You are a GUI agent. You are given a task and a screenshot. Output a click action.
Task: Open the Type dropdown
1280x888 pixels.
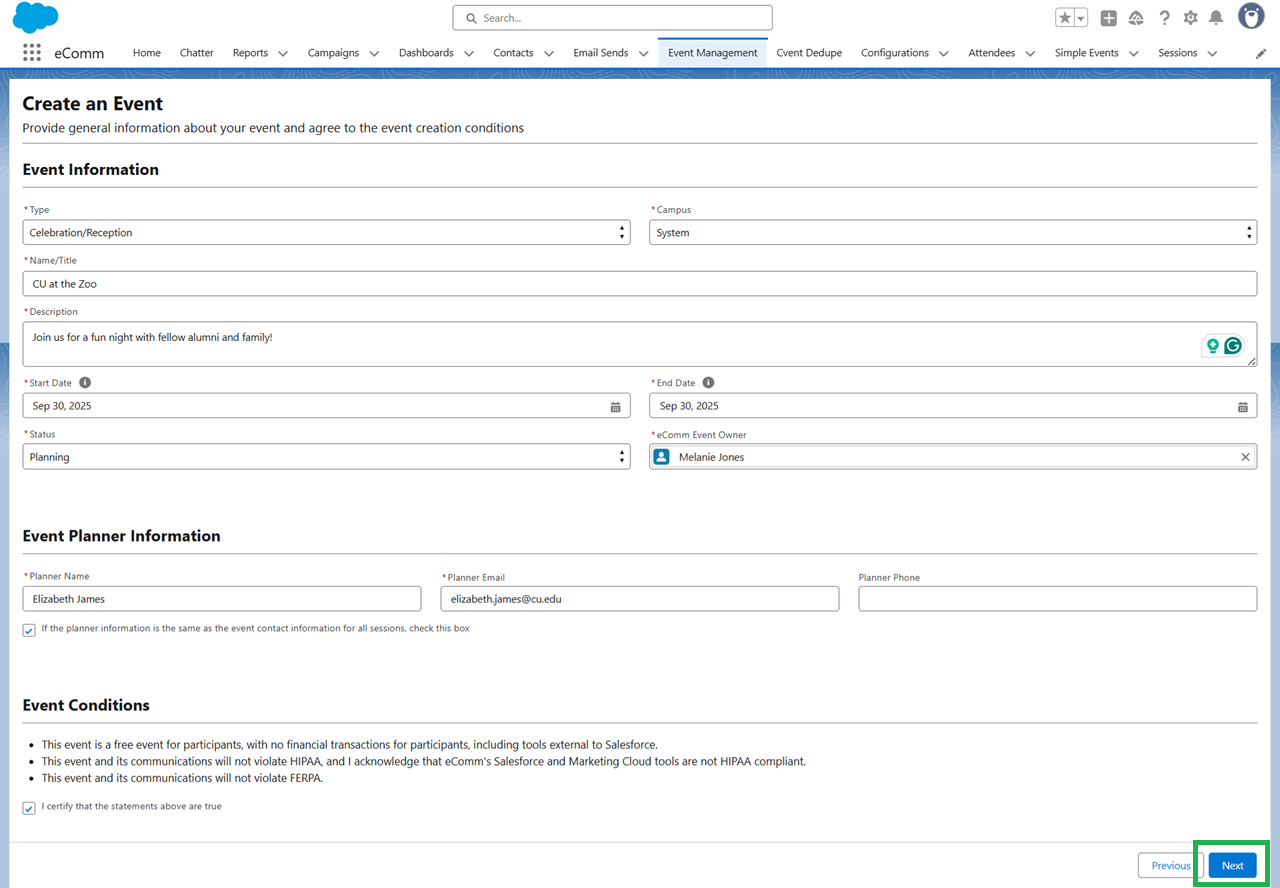326,232
